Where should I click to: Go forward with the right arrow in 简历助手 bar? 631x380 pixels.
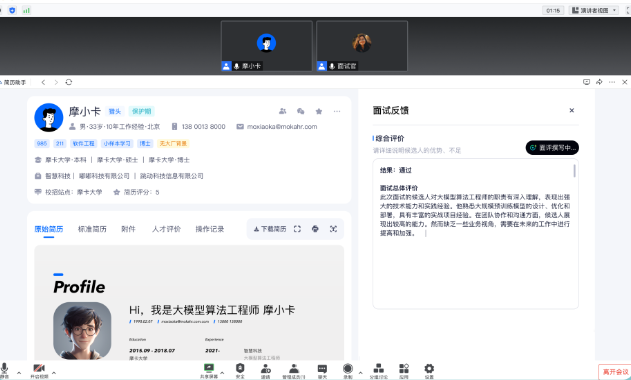point(56,82)
